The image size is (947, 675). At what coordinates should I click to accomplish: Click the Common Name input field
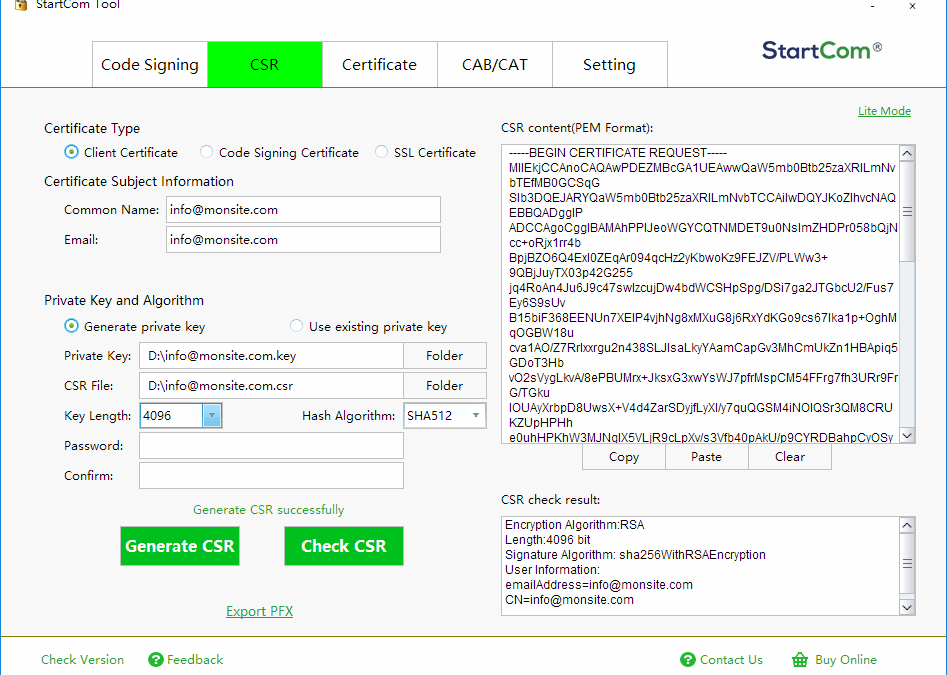[303, 210]
